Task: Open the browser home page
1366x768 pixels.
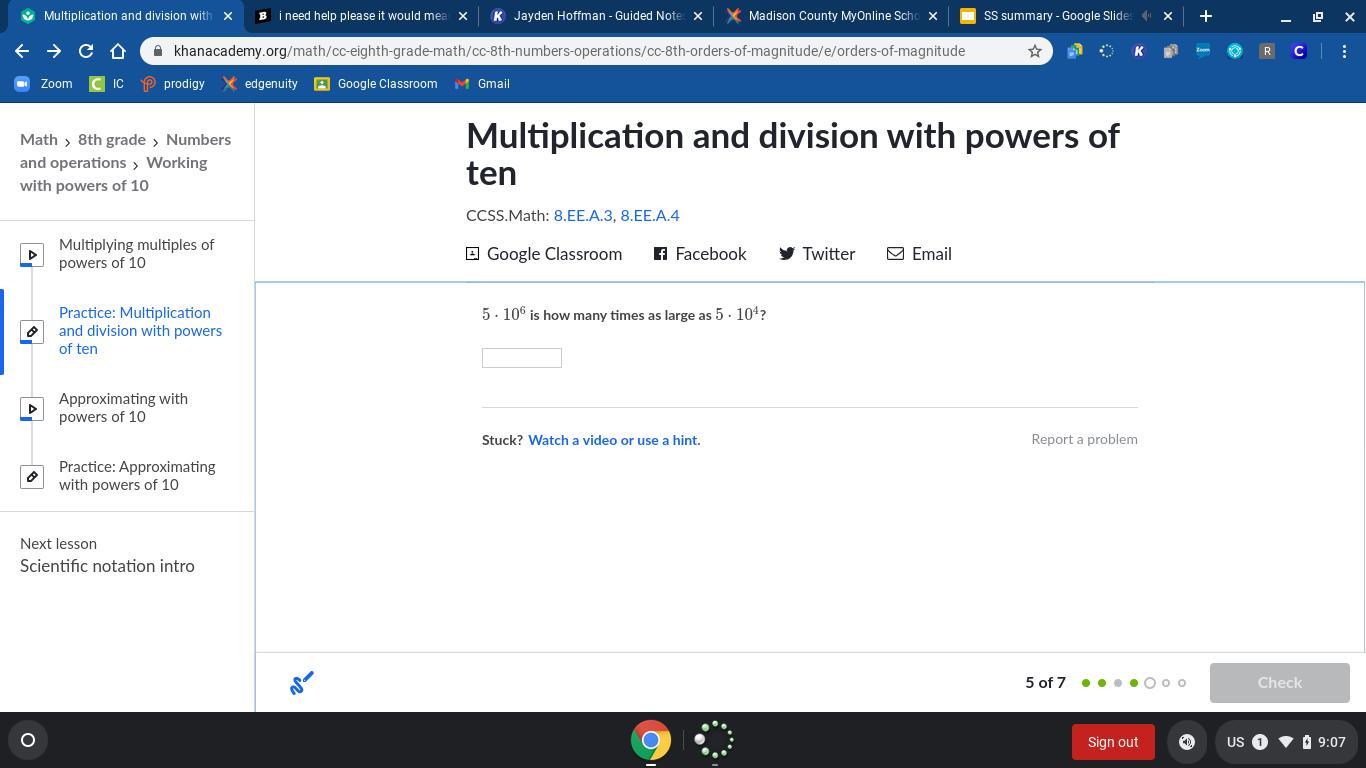Action: pyautogui.click(x=118, y=51)
